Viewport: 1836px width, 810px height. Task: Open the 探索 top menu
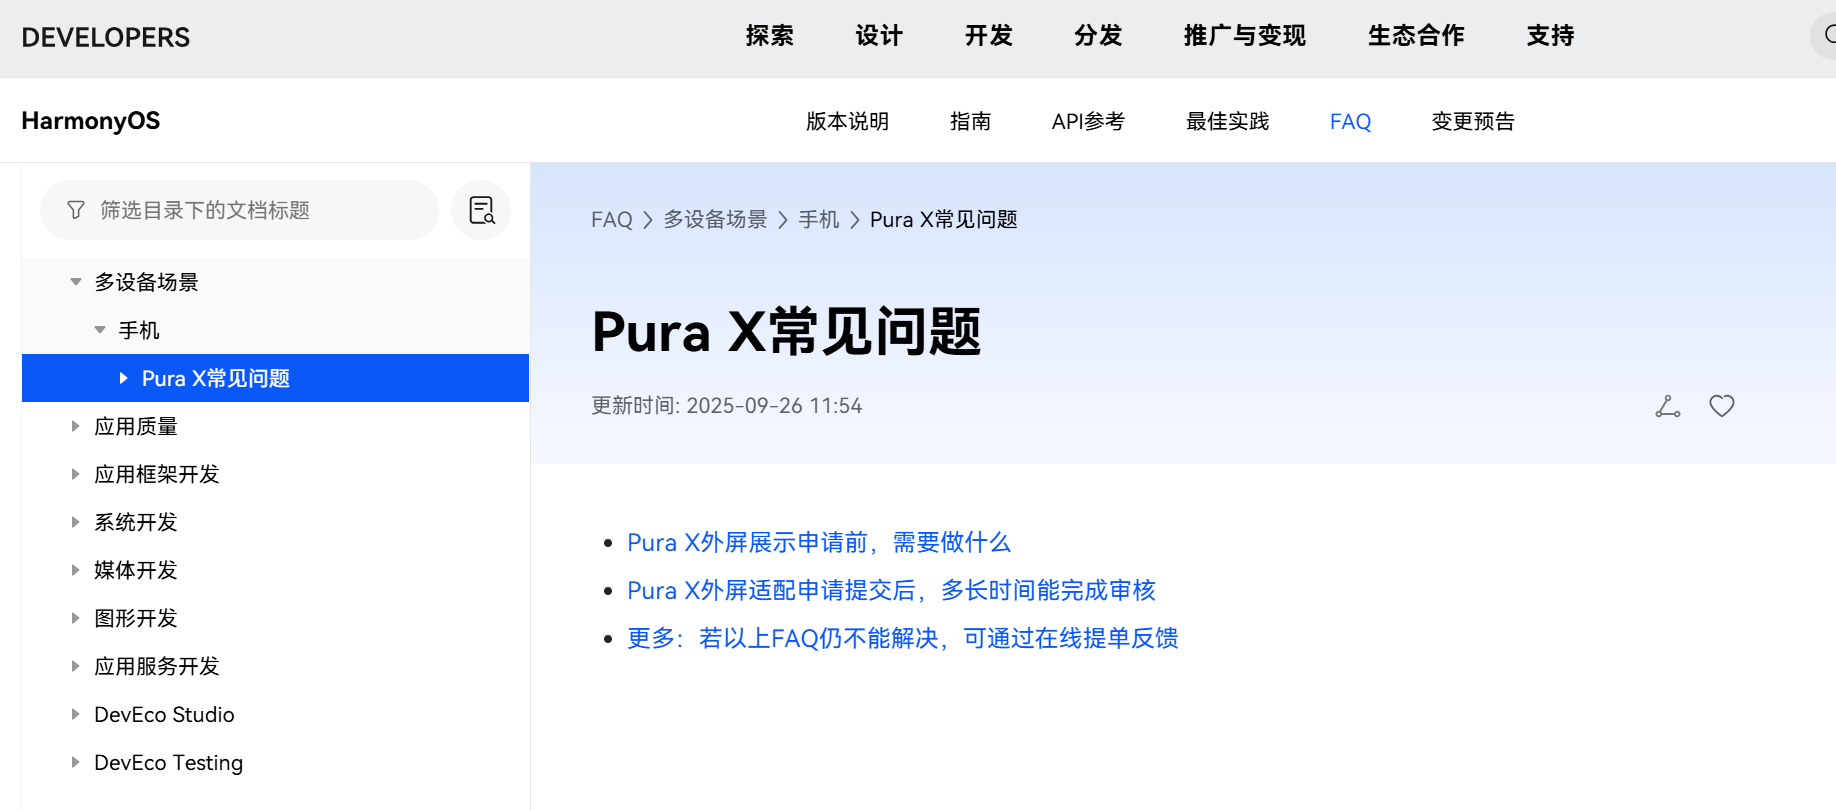pos(769,36)
